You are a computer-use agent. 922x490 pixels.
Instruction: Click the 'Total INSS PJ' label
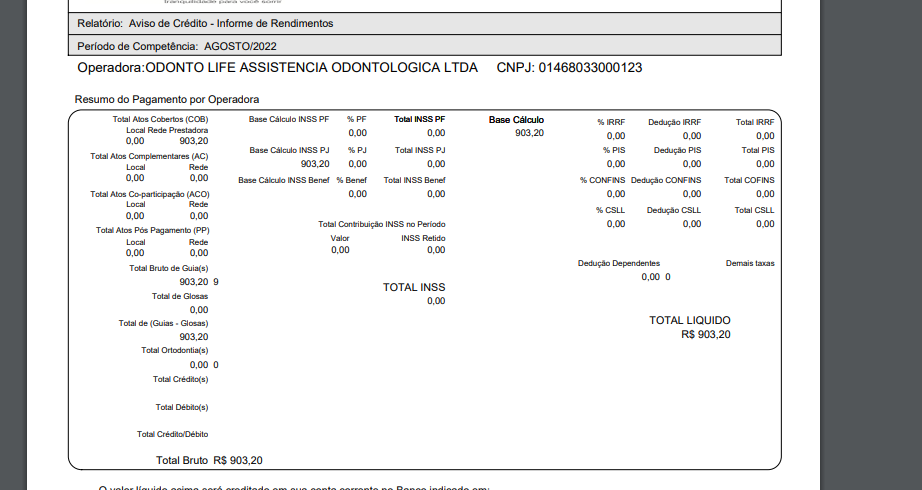[x=420, y=151]
